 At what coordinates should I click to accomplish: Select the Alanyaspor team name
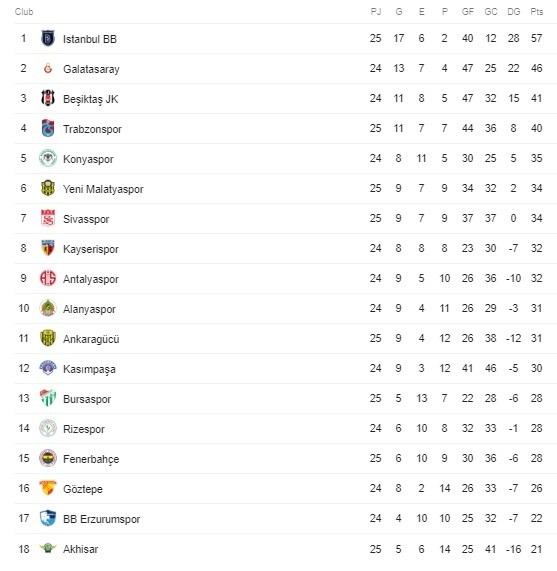click(89, 309)
